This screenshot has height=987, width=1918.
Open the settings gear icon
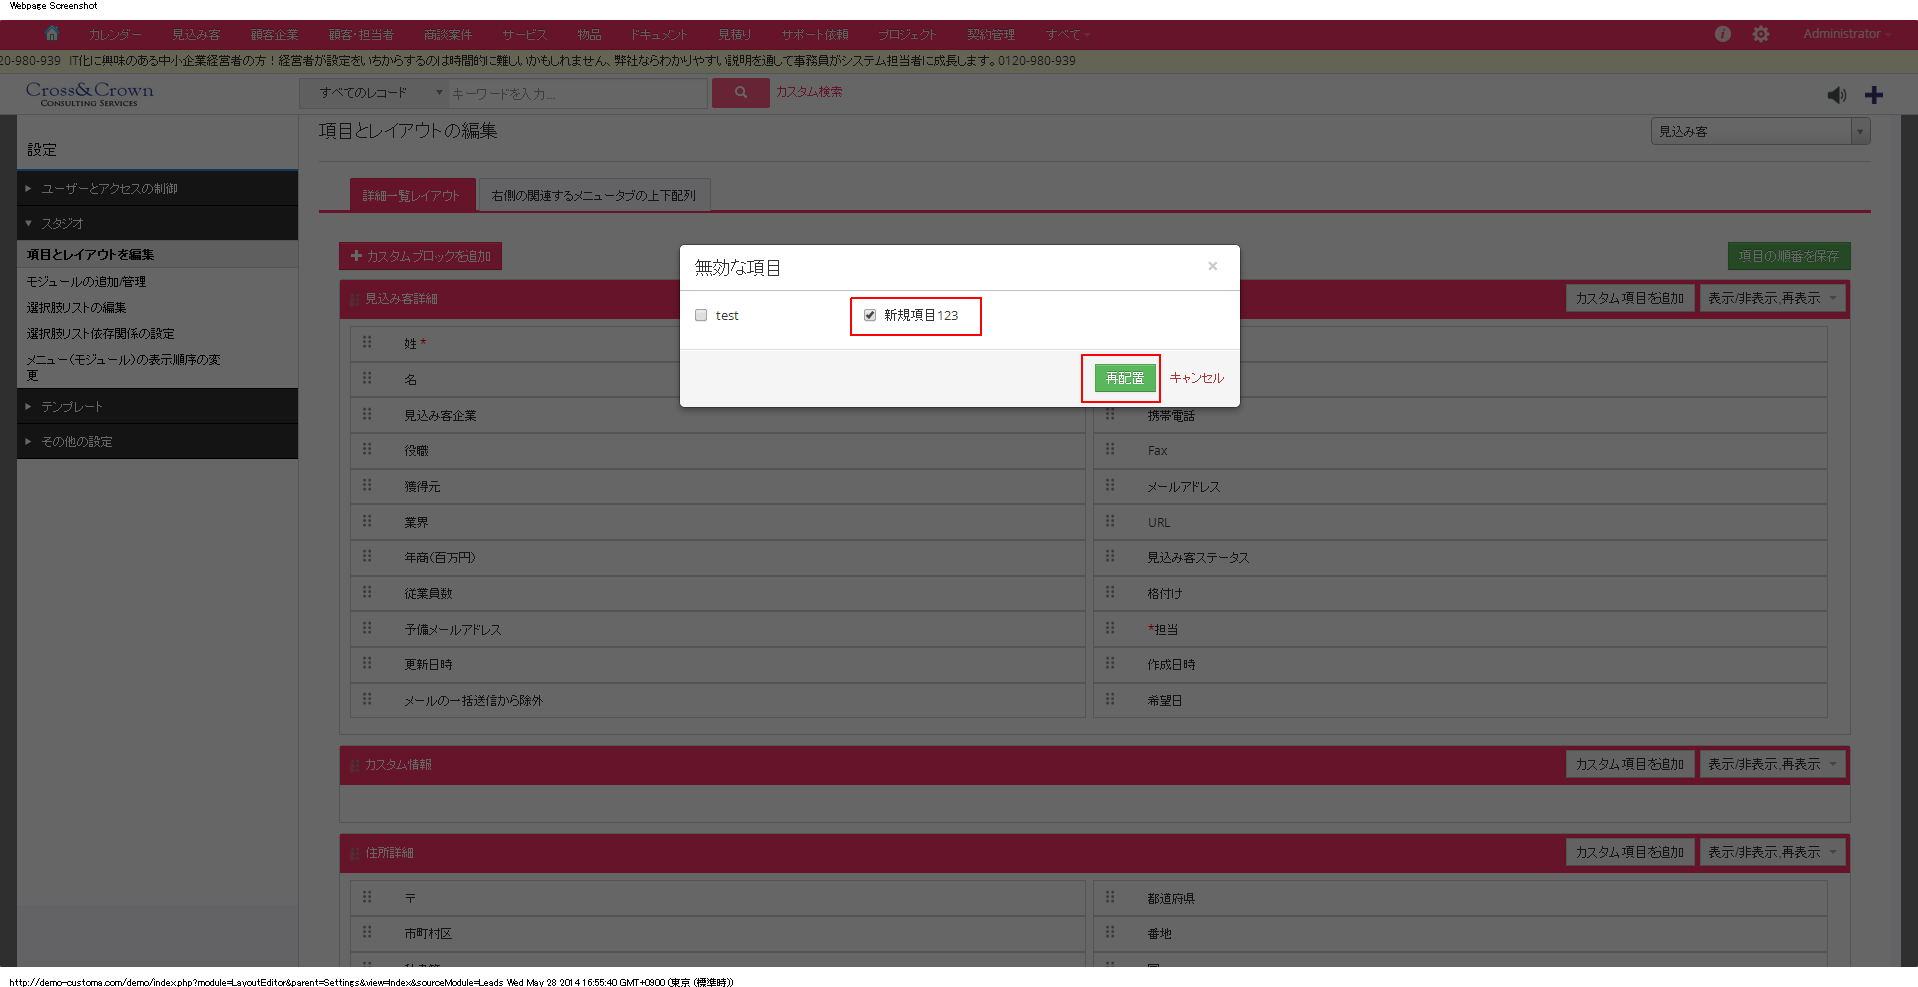(1760, 34)
